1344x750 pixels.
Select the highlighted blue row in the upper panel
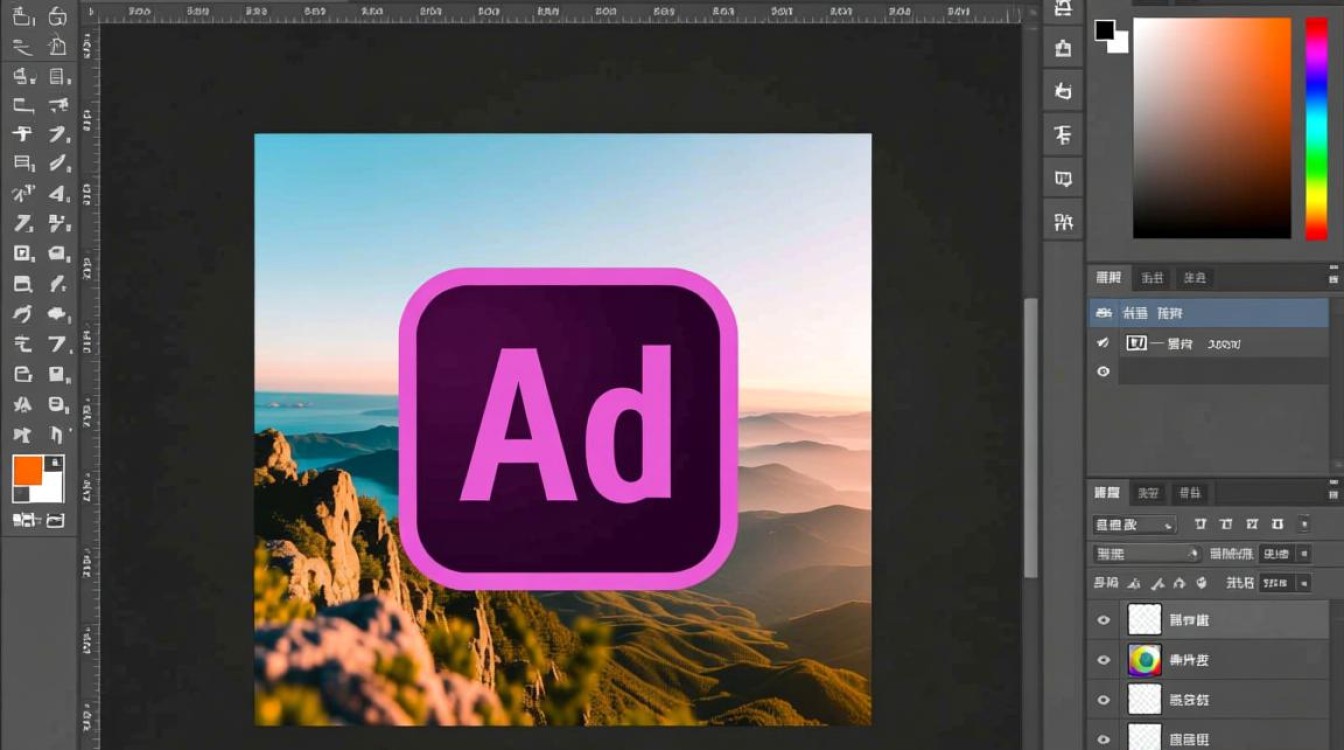point(1208,313)
